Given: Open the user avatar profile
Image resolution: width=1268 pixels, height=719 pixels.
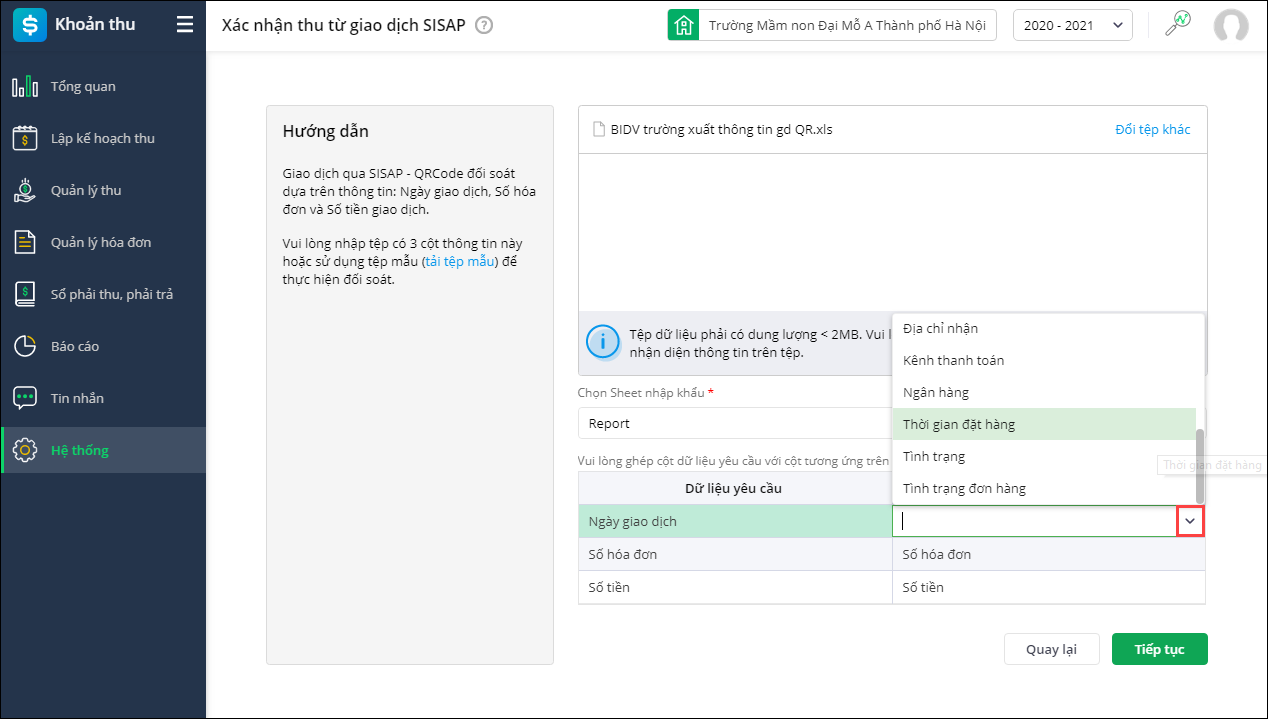Looking at the screenshot, I should (1230, 25).
